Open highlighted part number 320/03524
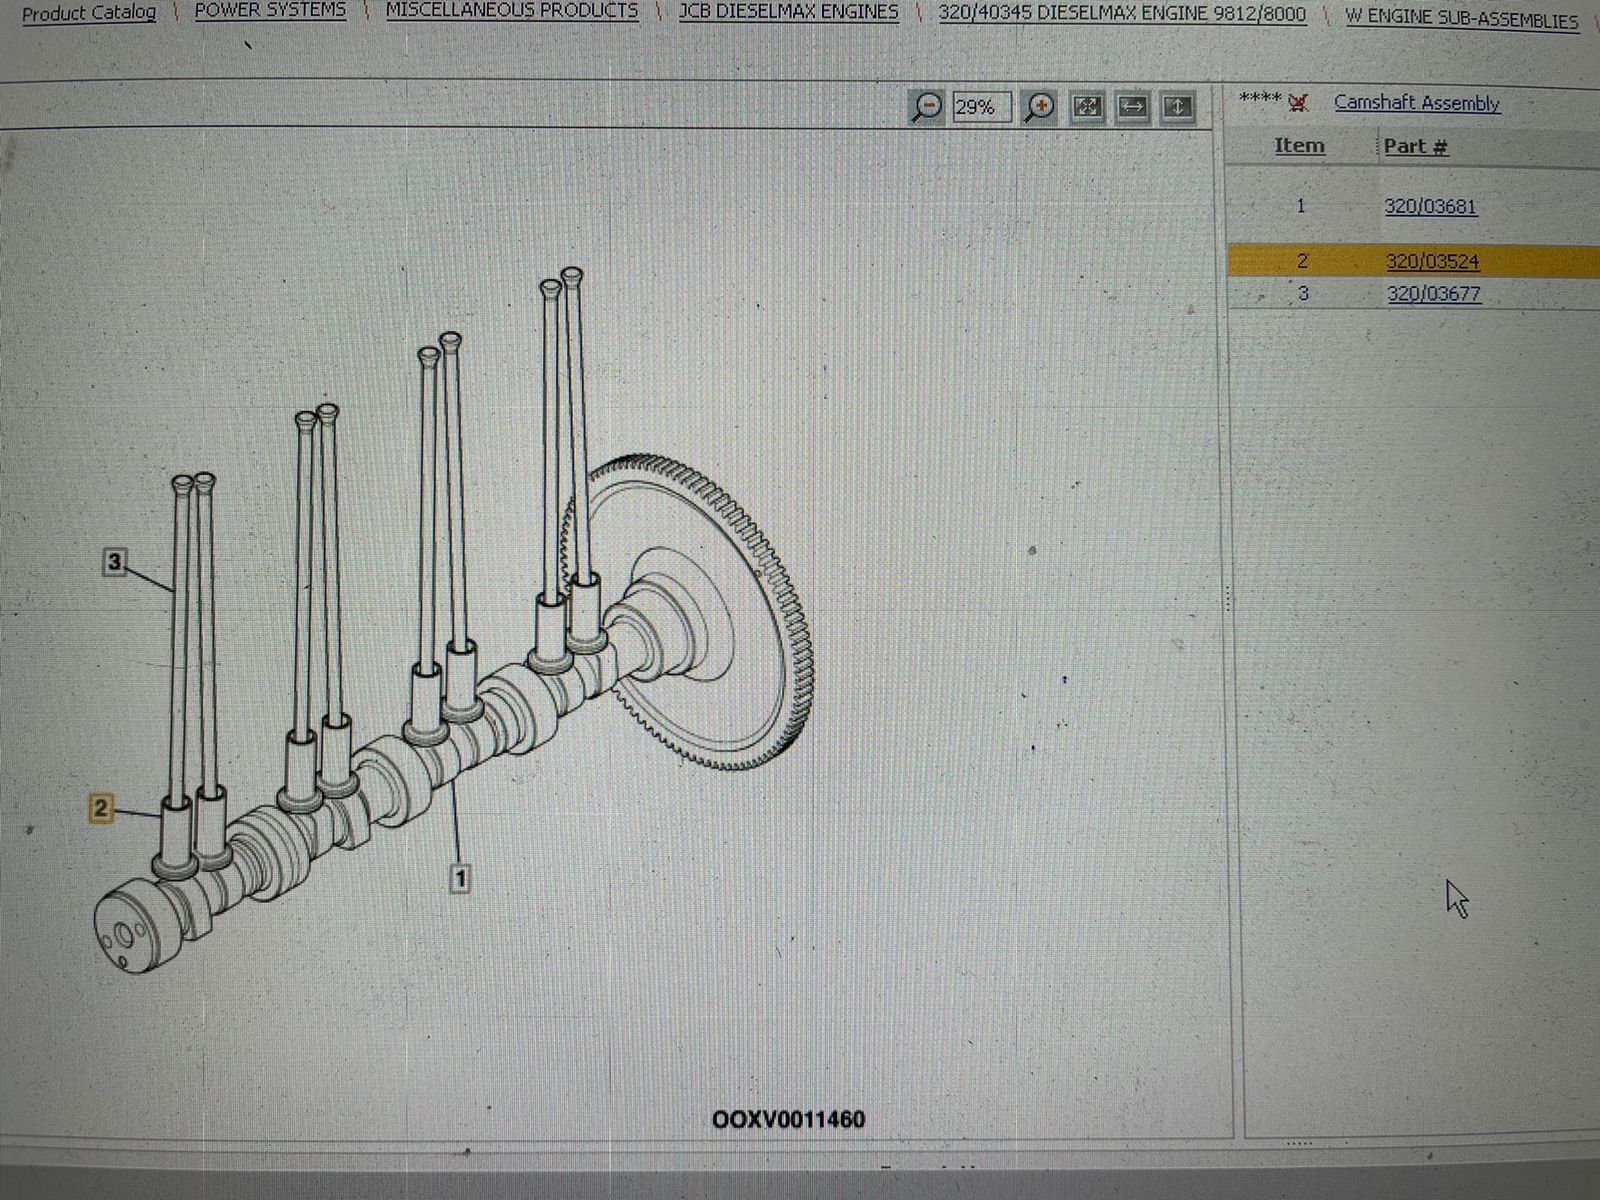The height and width of the screenshot is (1200, 1600). point(1432,262)
